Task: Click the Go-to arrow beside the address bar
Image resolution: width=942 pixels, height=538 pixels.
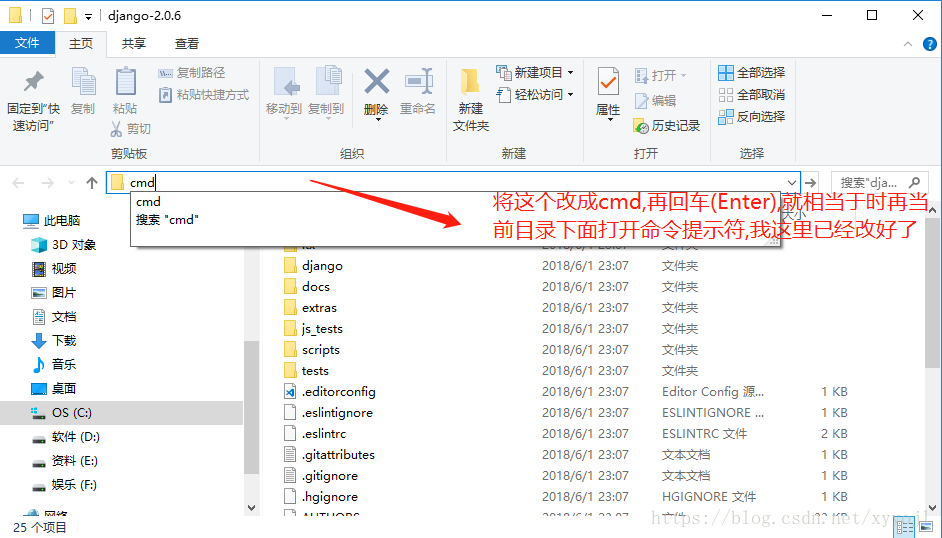Action: point(811,183)
